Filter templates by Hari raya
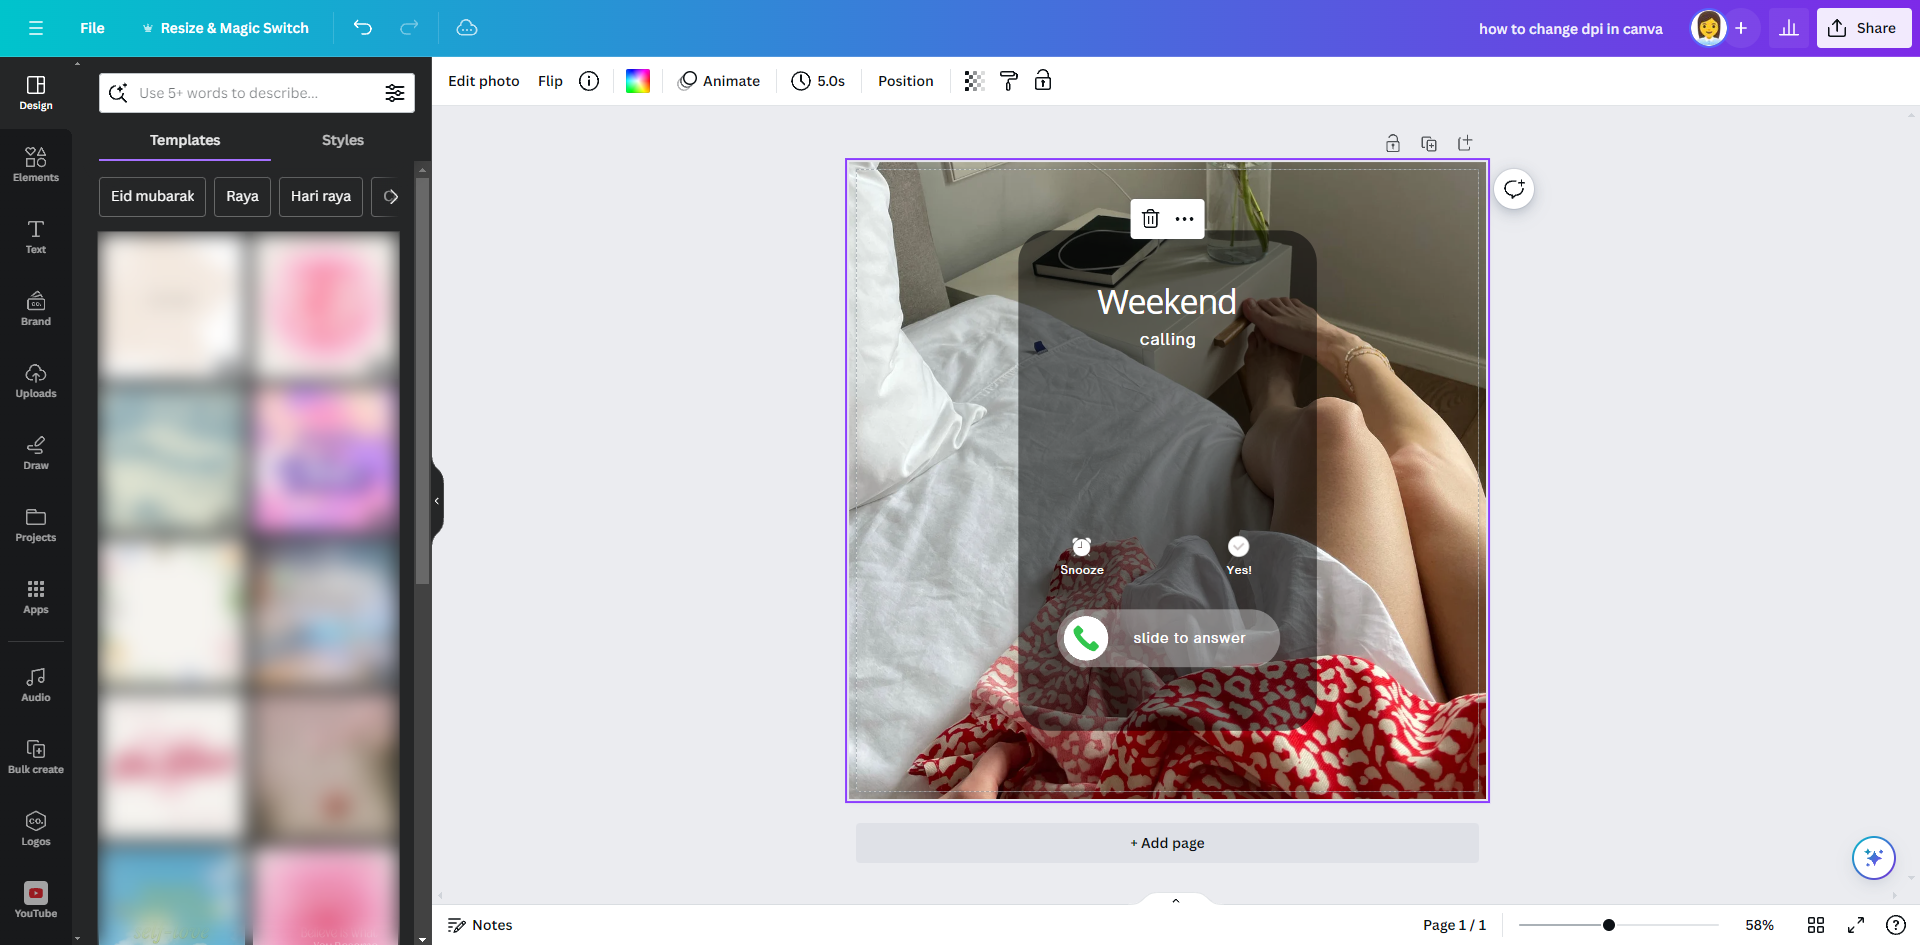This screenshot has width=1920, height=945. click(321, 197)
